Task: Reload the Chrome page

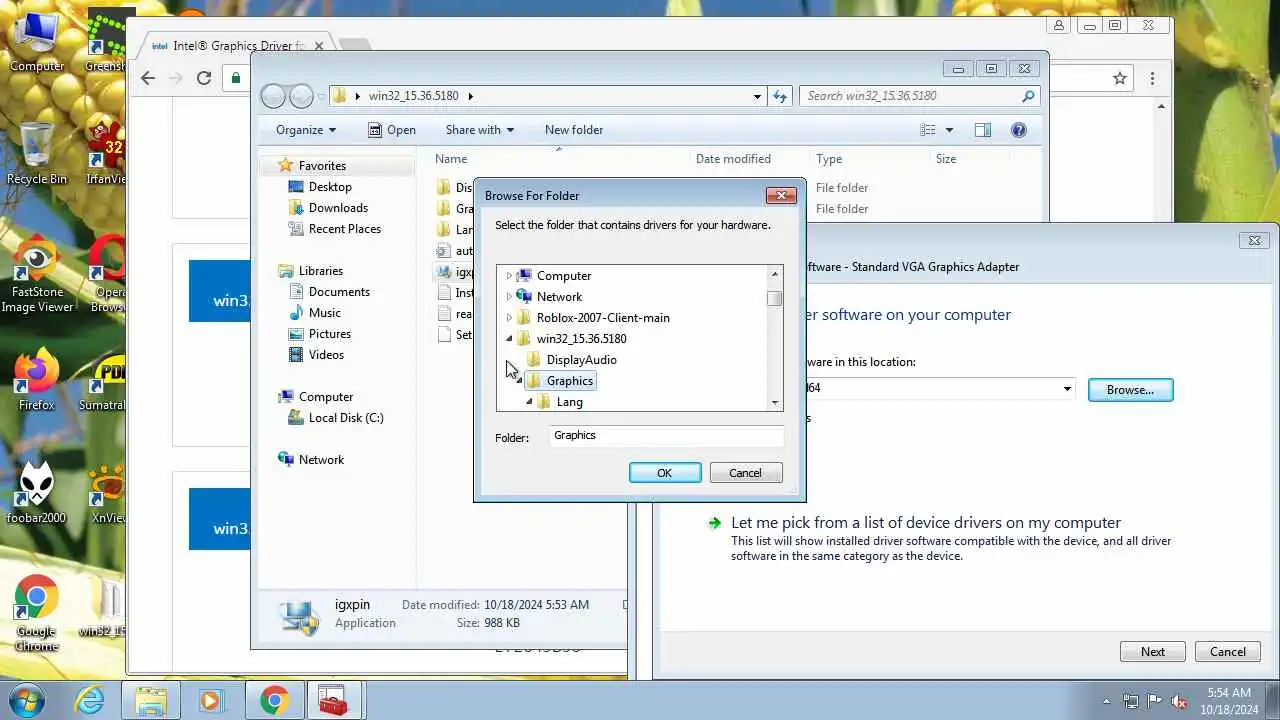Action: [x=204, y=78]
